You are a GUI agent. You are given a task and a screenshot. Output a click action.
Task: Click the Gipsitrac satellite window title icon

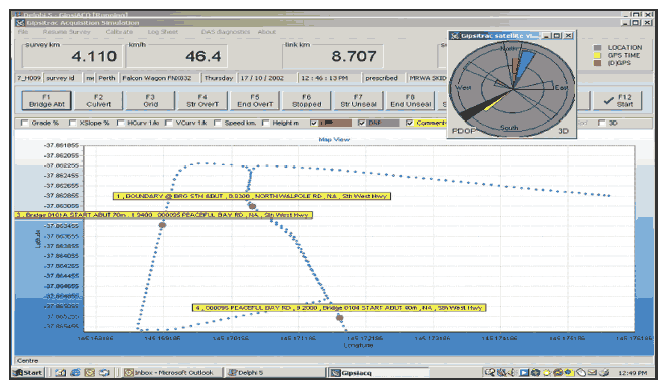[455, 36]
